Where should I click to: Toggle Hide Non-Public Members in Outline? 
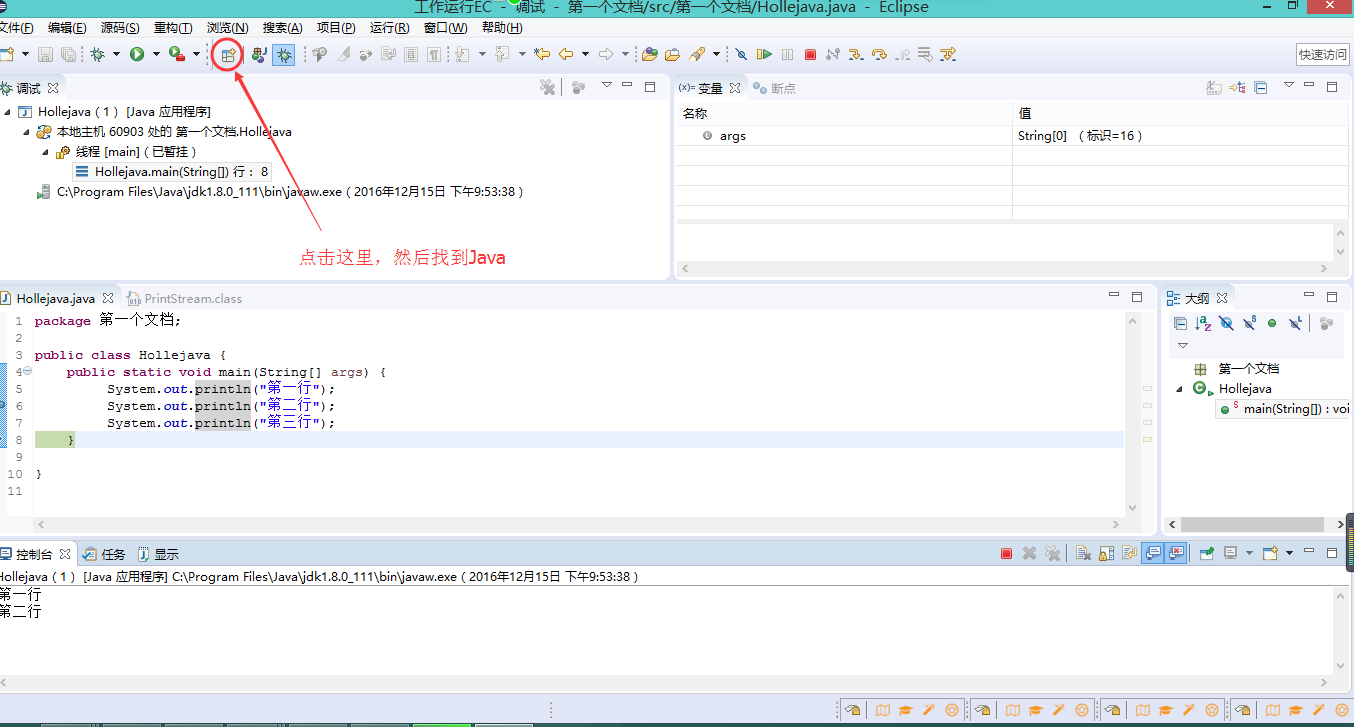click(1272, 323)
